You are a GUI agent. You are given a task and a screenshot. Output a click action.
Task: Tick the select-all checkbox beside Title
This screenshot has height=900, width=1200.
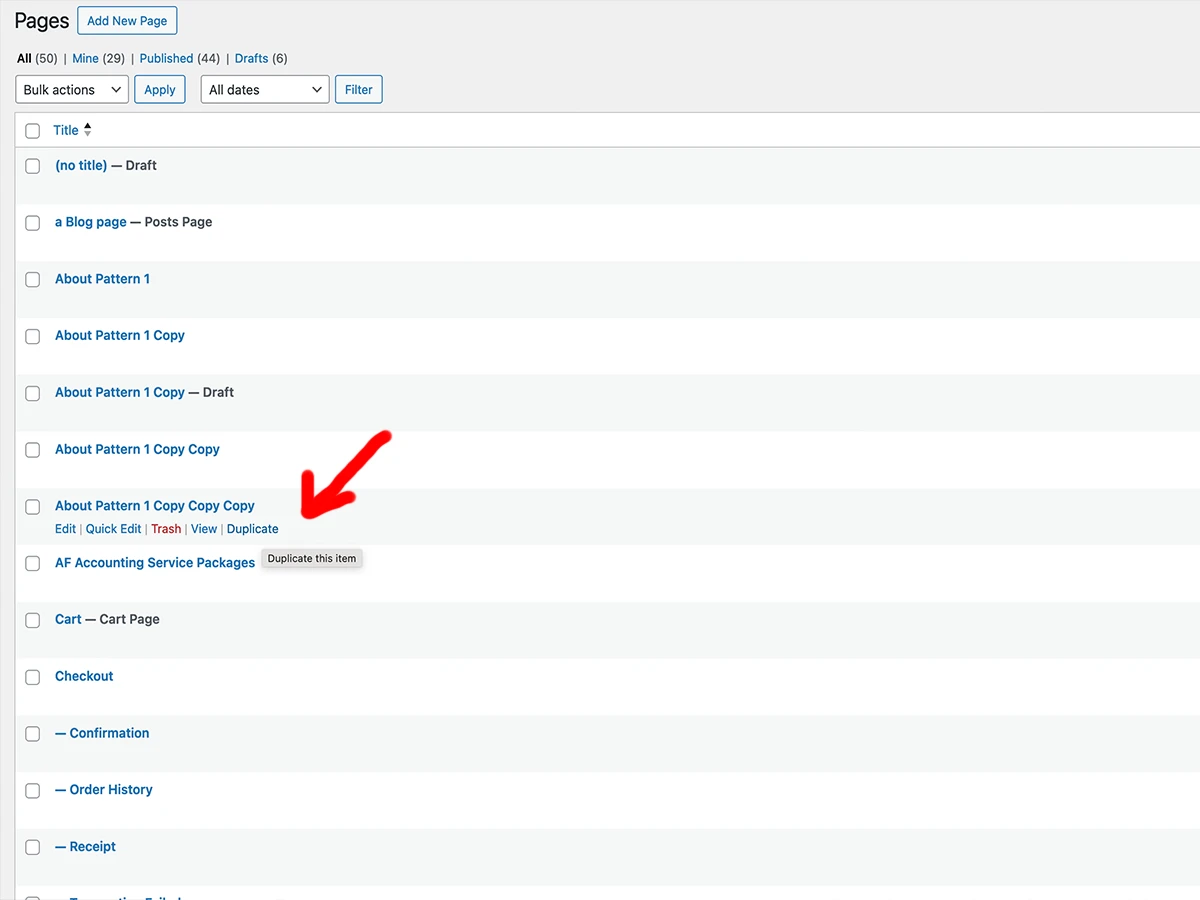33,131
